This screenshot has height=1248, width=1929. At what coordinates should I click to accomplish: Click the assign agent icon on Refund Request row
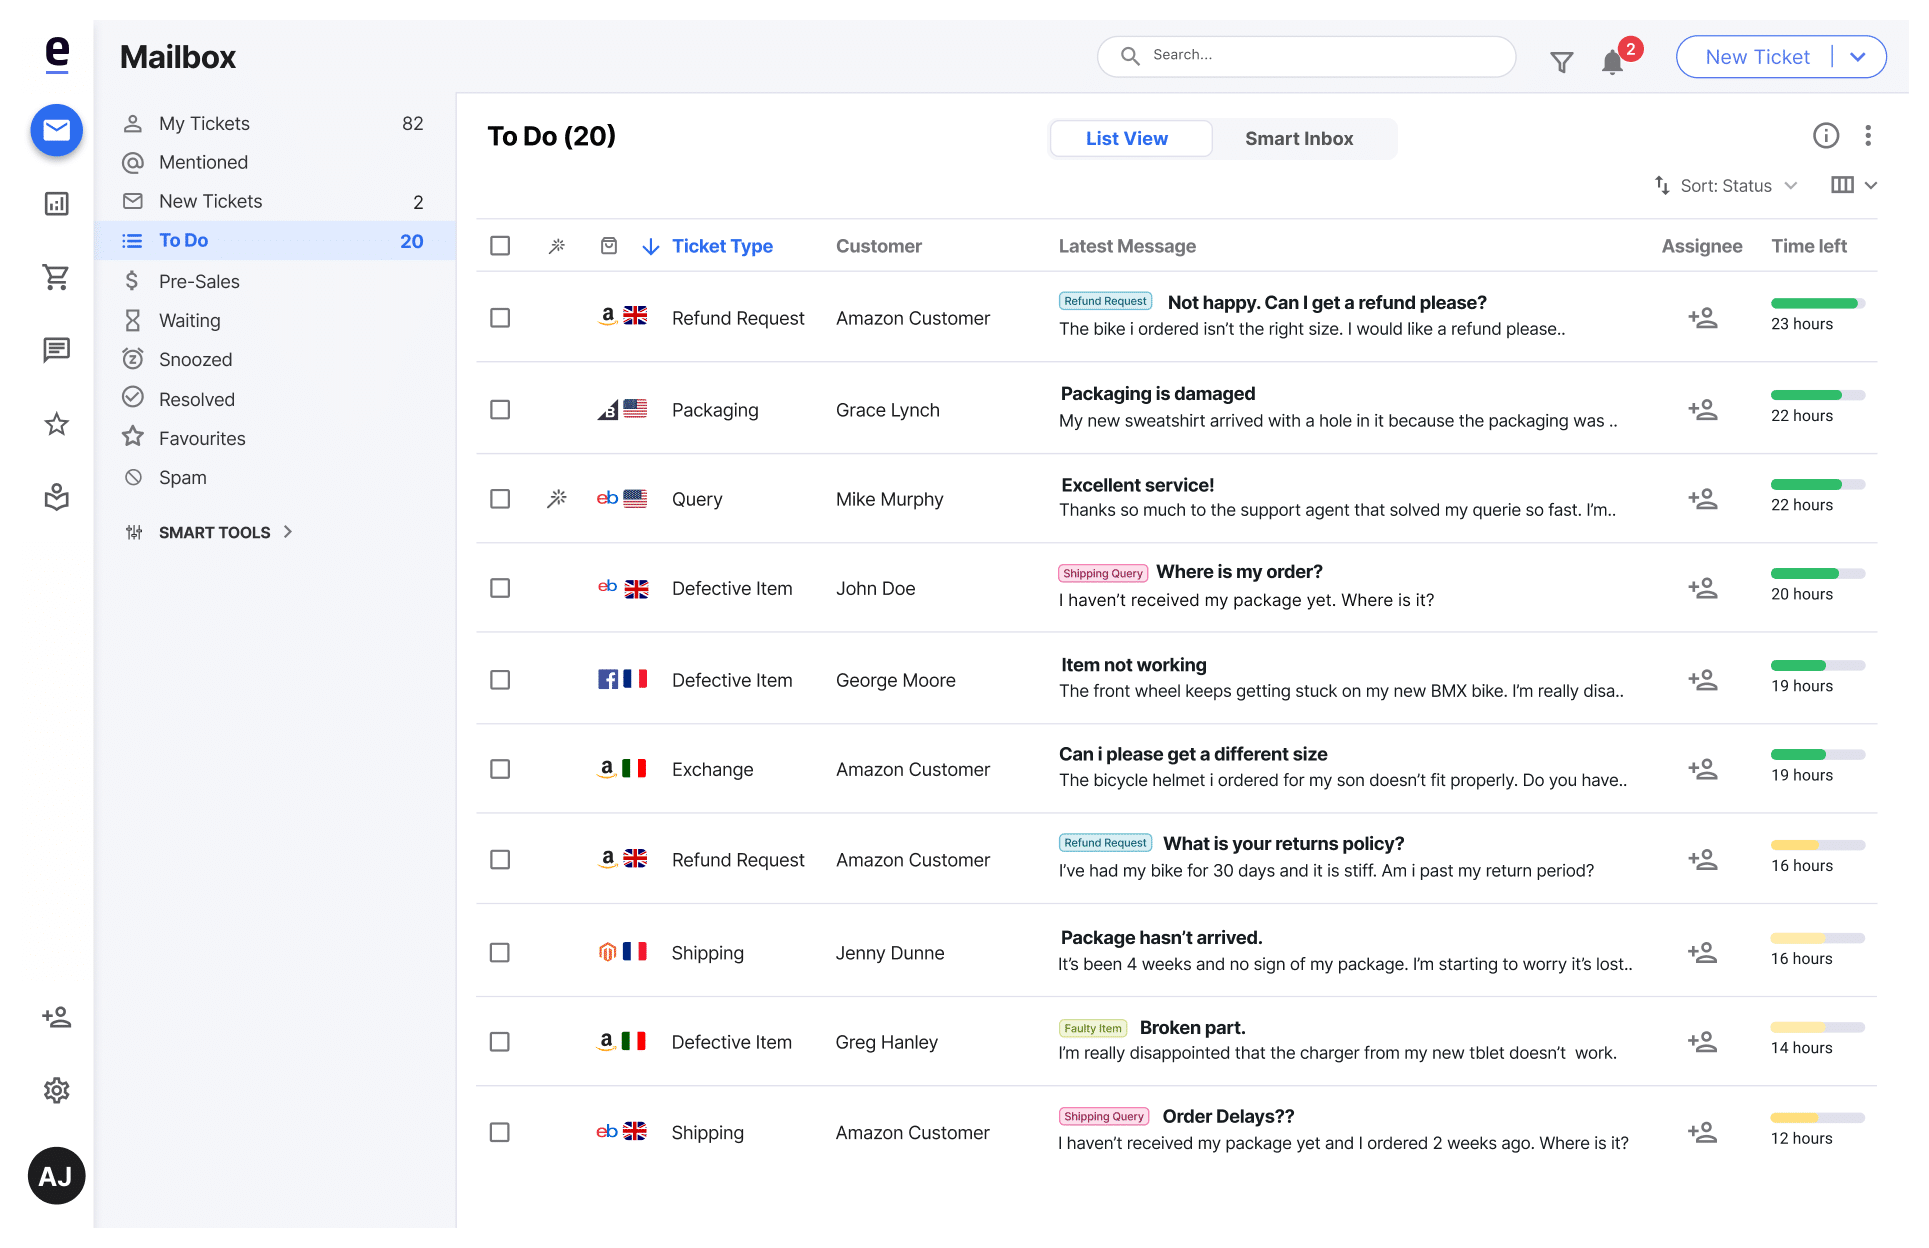(1703, 316)
